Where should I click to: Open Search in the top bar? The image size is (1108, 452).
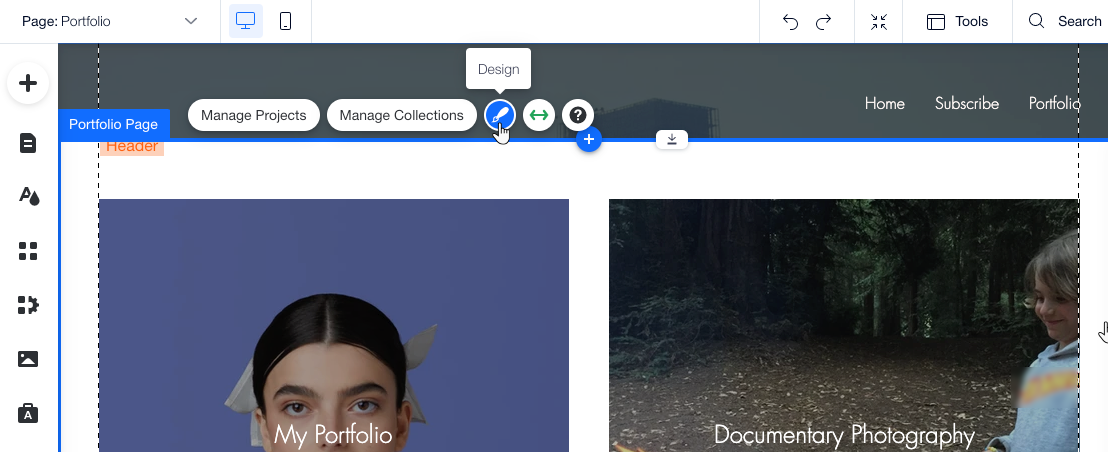pos(1065,21)
